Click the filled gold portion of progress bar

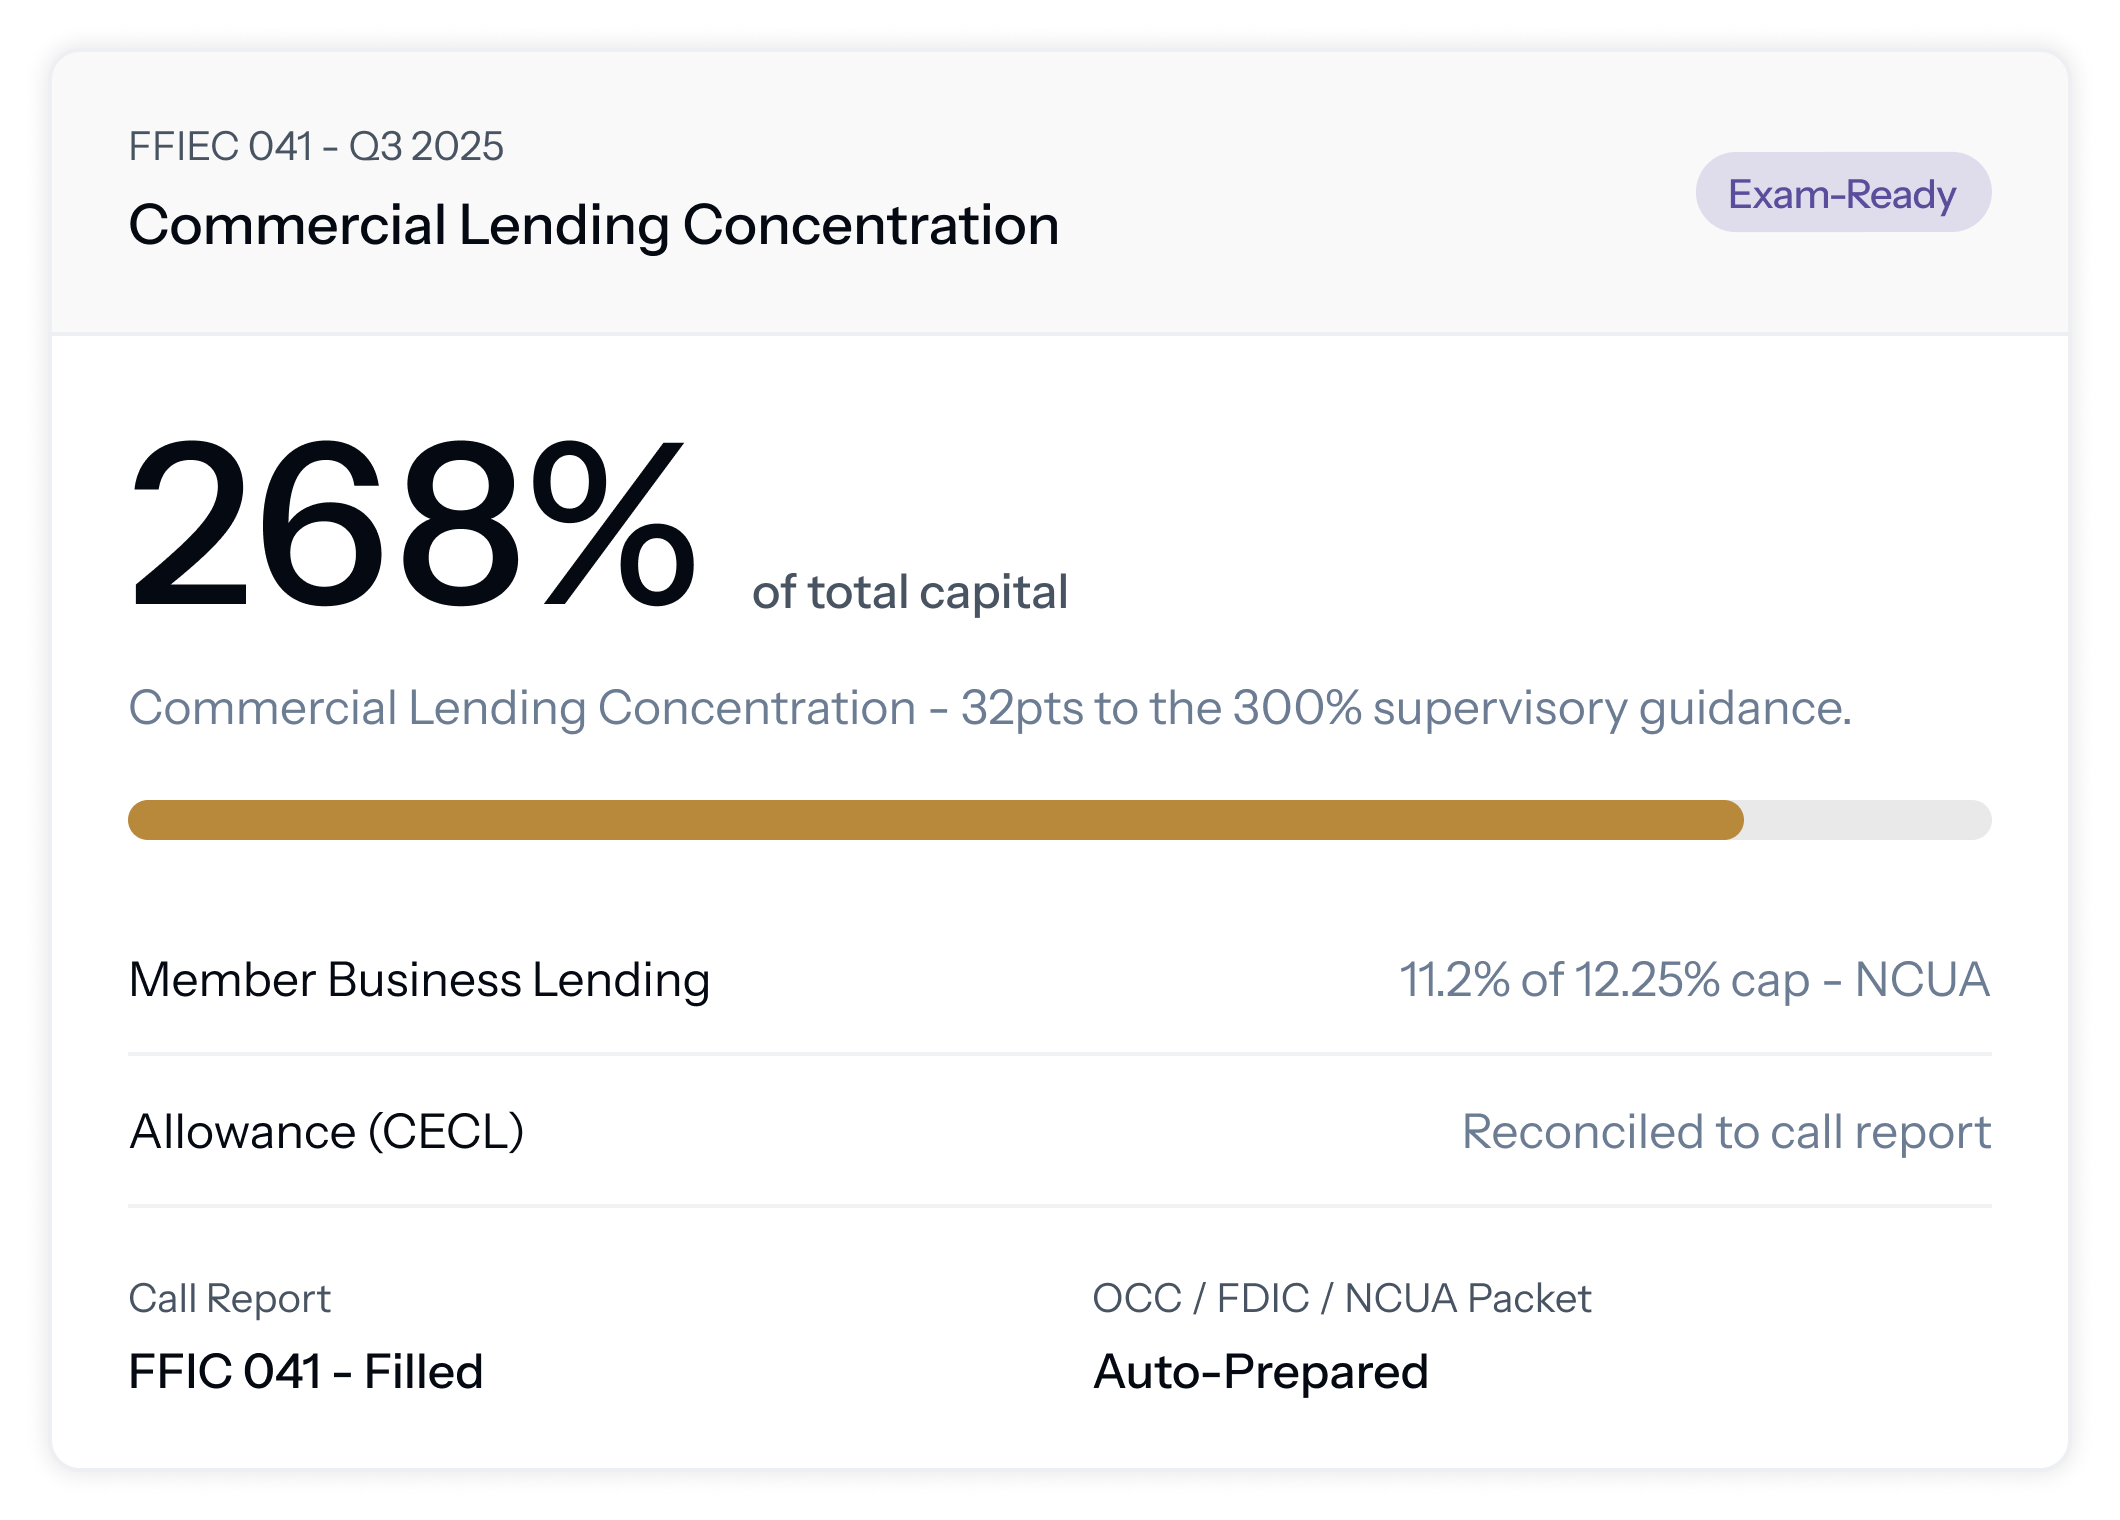(x=936, y=820)
